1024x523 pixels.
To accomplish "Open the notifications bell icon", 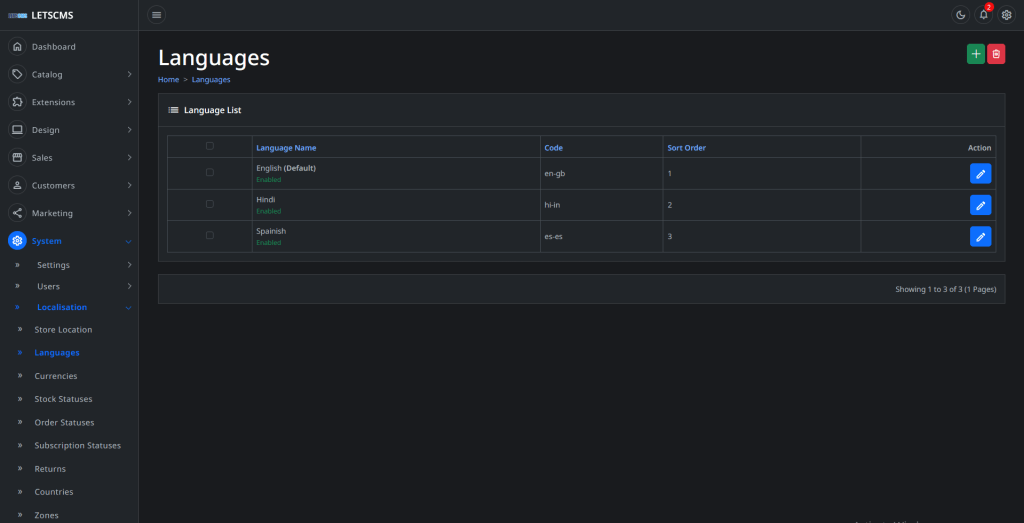I will coord(983,15).
